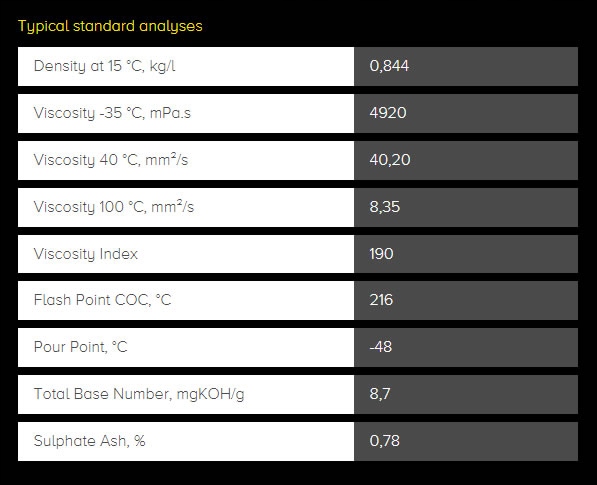
Task: Select the 'Flash Point COC, °C' label
Action: 102,300
